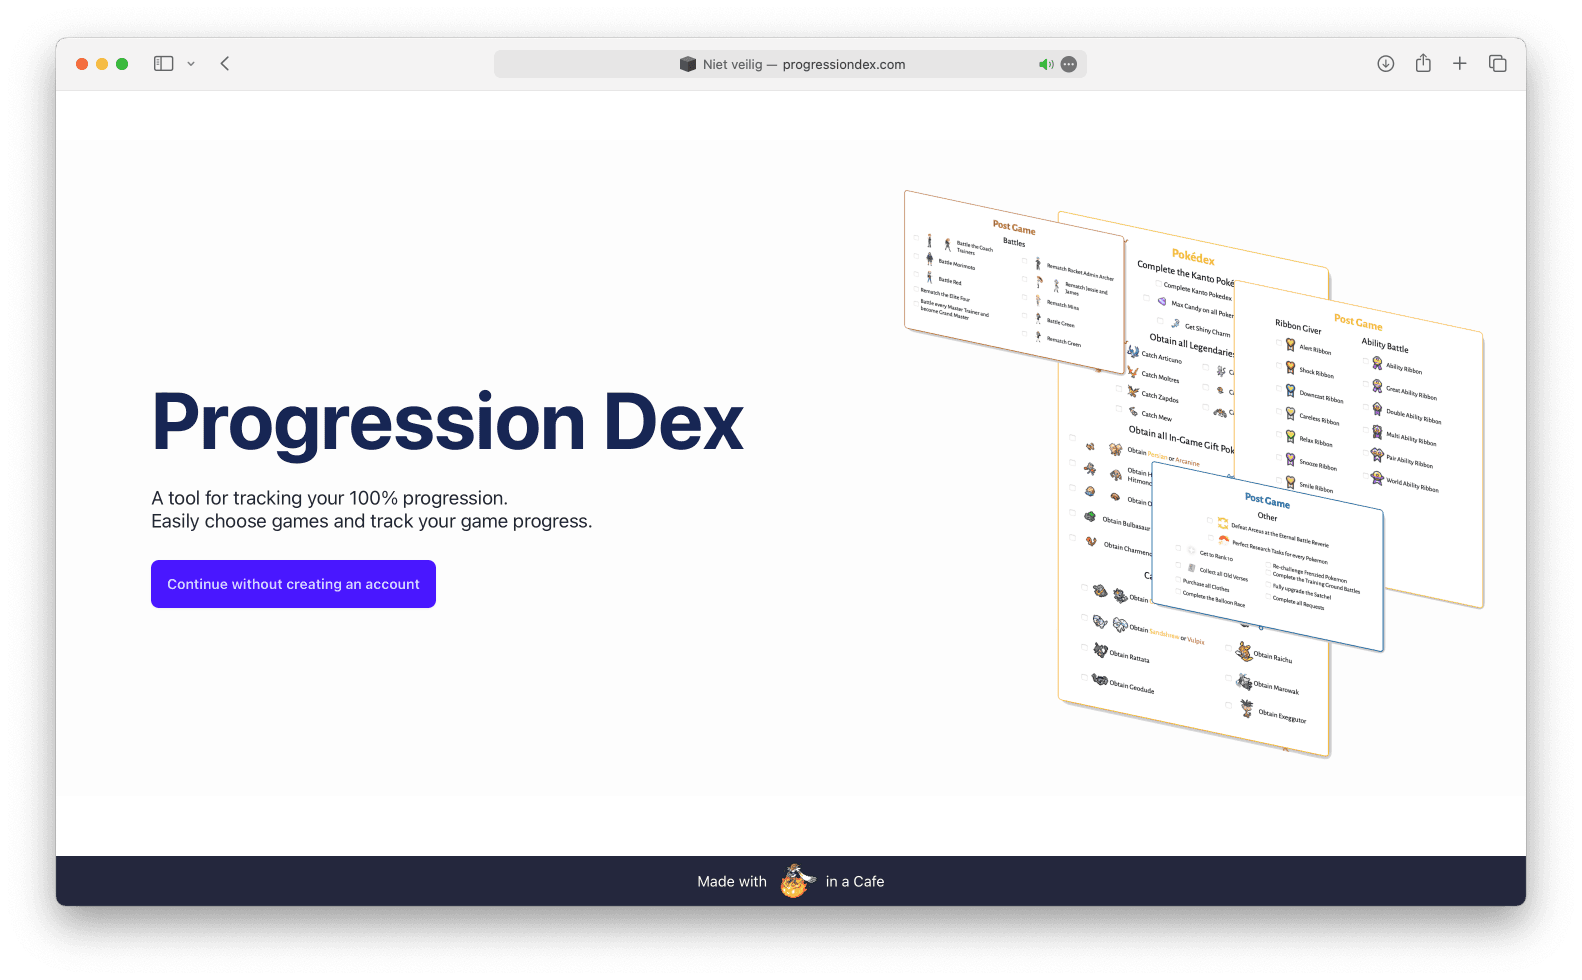
Task: Mute the tab audio speaker icon
Action: [1046, 64]
